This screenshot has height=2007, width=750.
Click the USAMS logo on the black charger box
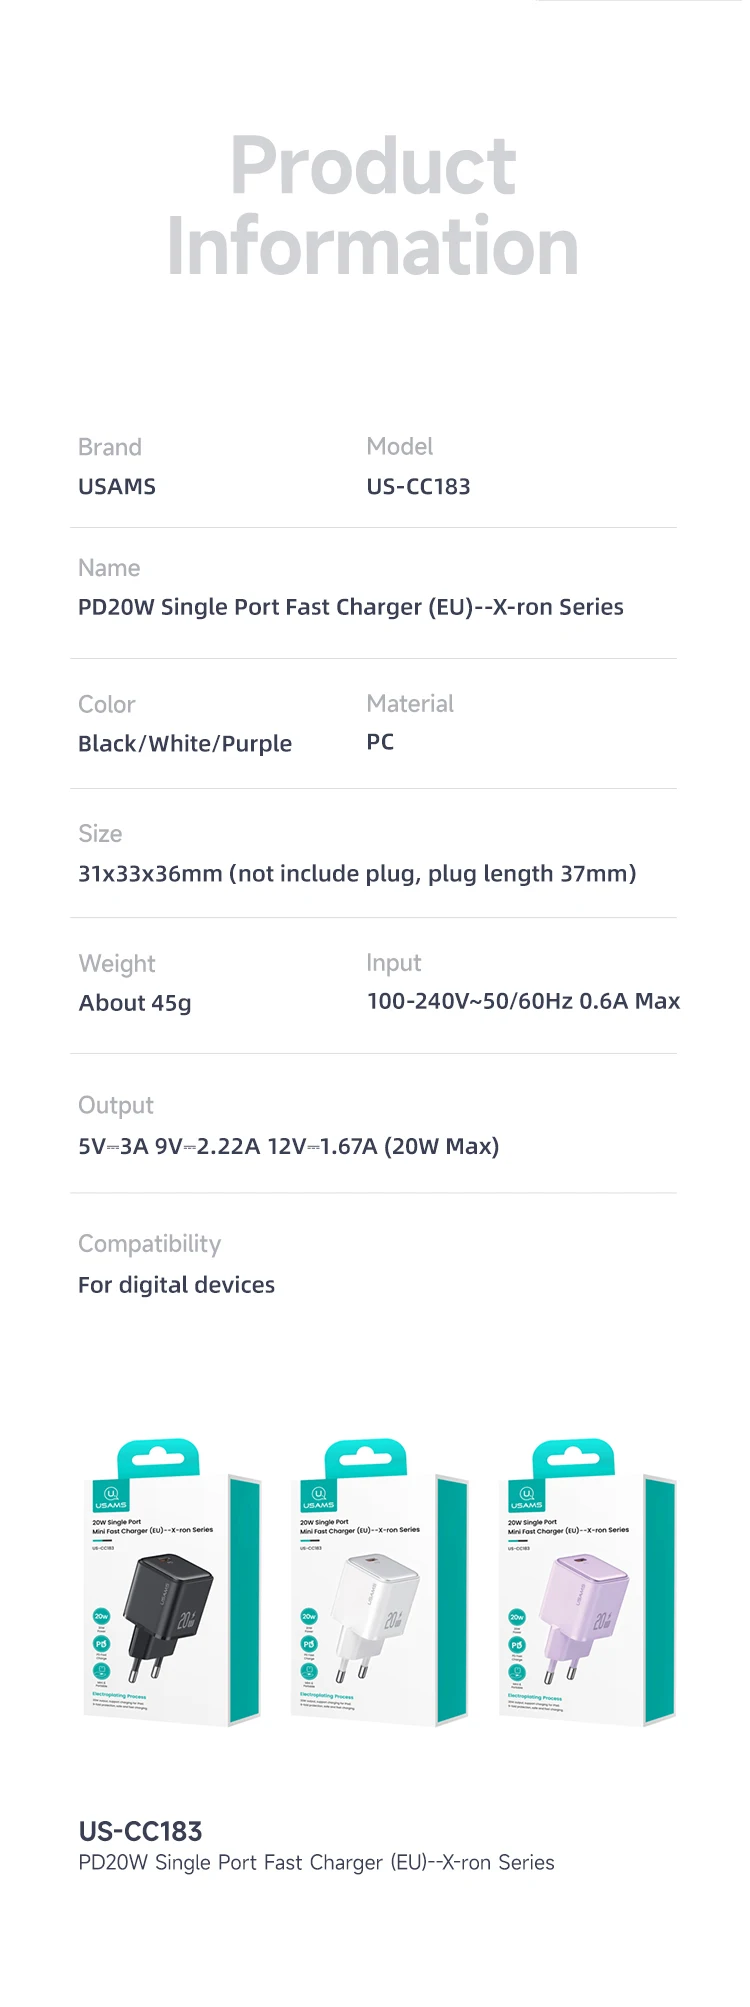point(111,1497)
